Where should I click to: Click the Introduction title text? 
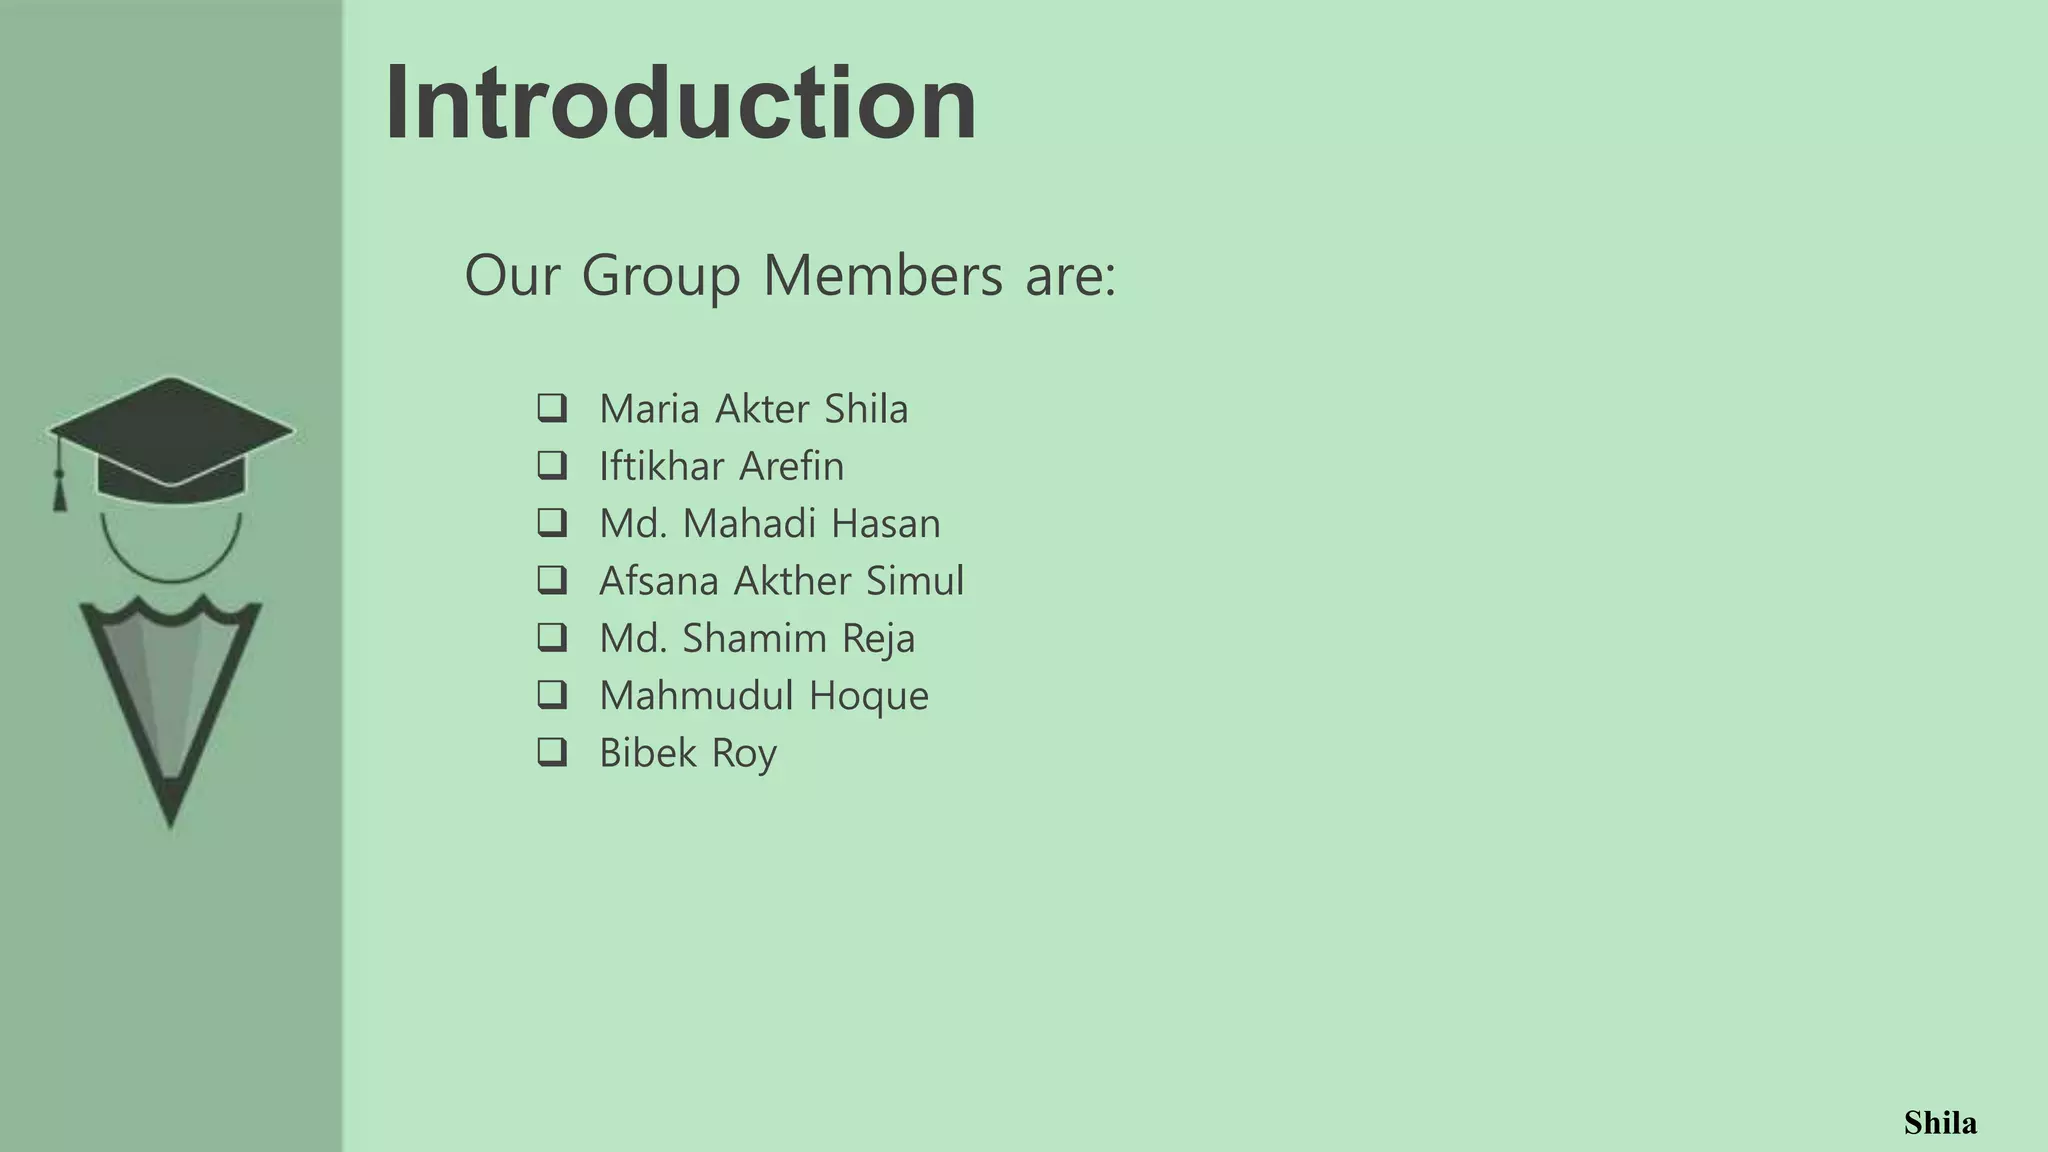tap(680, 102)
